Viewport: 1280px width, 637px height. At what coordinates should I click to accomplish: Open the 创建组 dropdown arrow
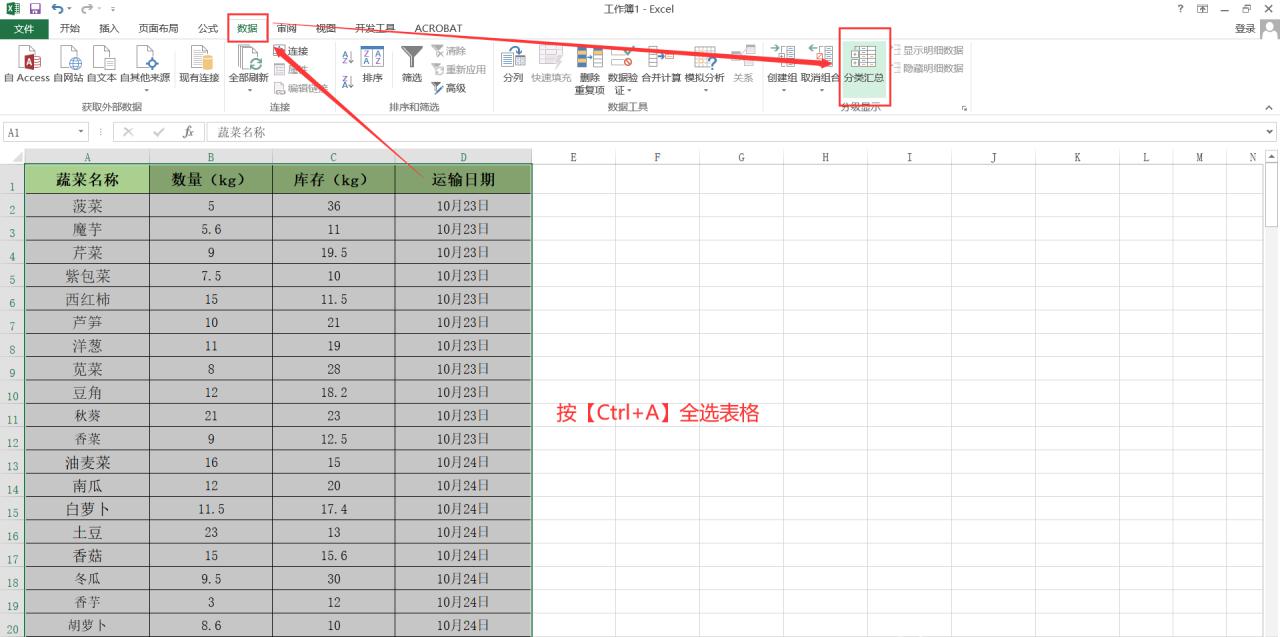(x=782, y=90)
